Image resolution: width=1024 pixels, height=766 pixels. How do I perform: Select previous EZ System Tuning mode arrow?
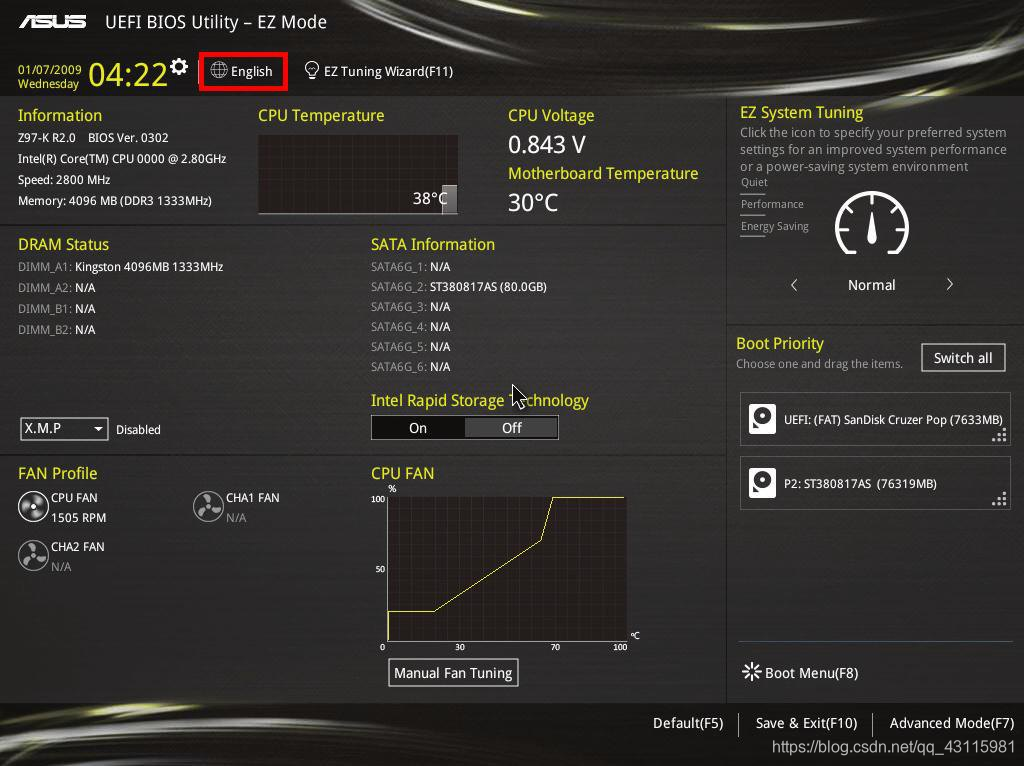(794, 285)
